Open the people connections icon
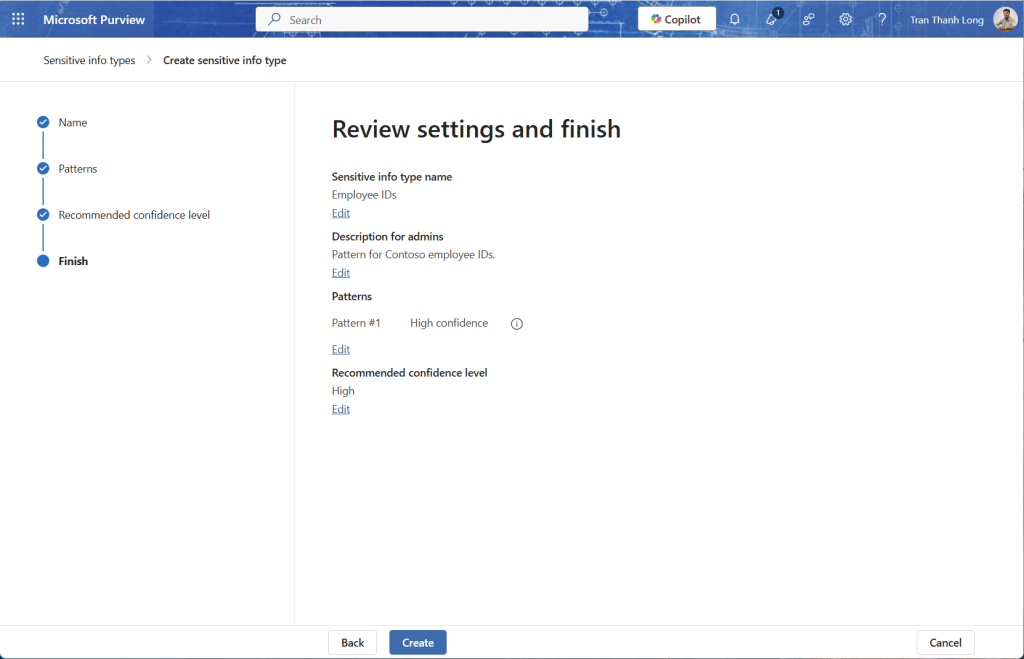 point(808,19)
